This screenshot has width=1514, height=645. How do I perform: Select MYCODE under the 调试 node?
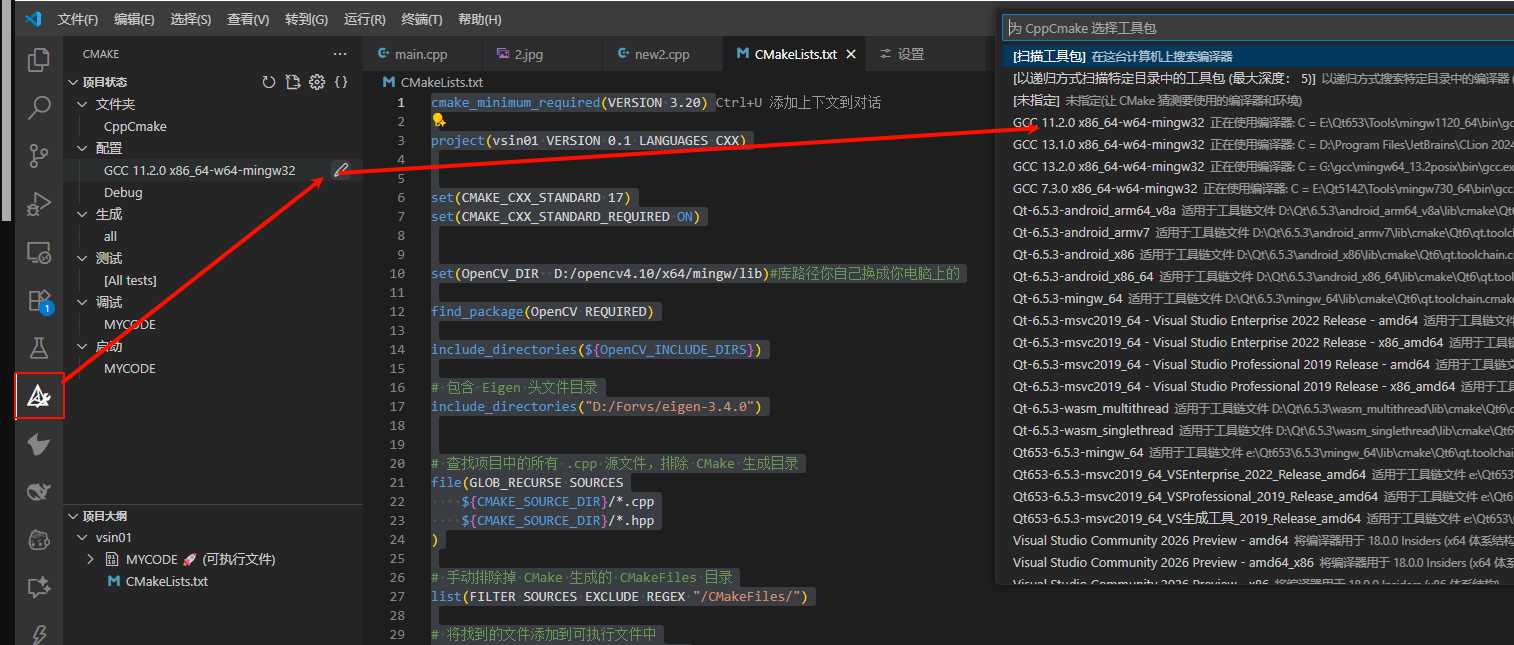(130, 324)
